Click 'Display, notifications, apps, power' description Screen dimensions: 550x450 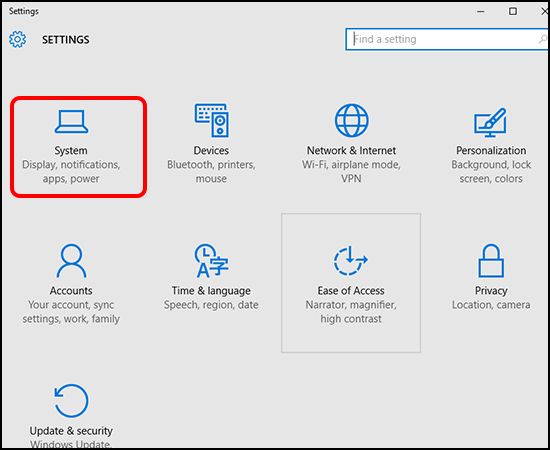(71, 172)
